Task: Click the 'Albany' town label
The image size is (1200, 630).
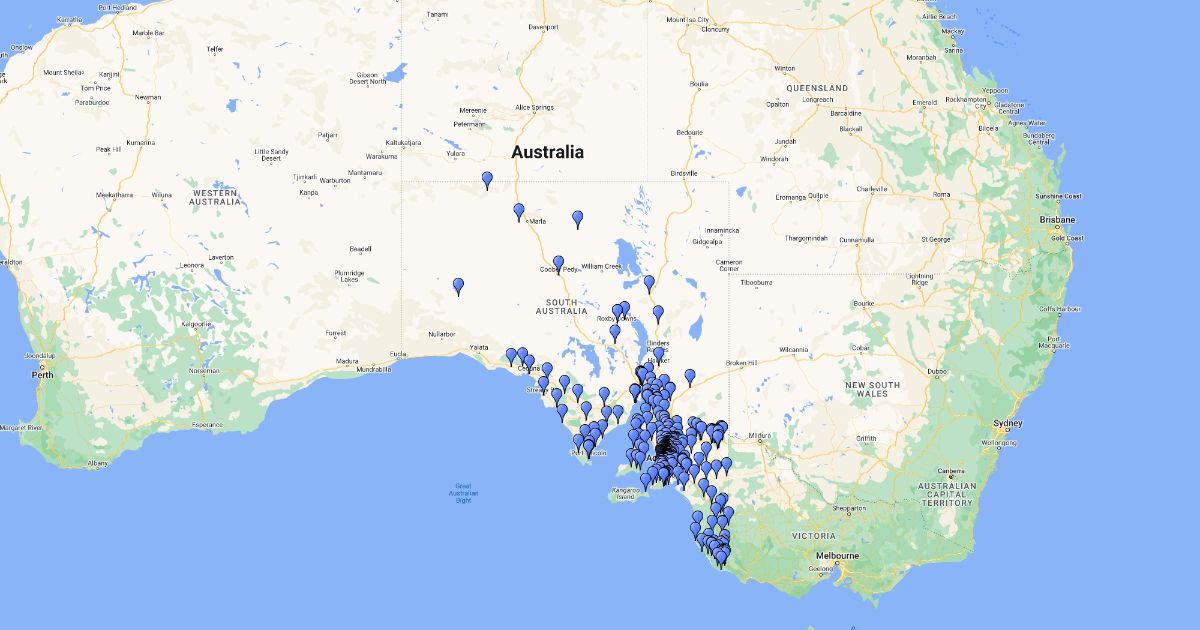Action: tap(97, 463)
